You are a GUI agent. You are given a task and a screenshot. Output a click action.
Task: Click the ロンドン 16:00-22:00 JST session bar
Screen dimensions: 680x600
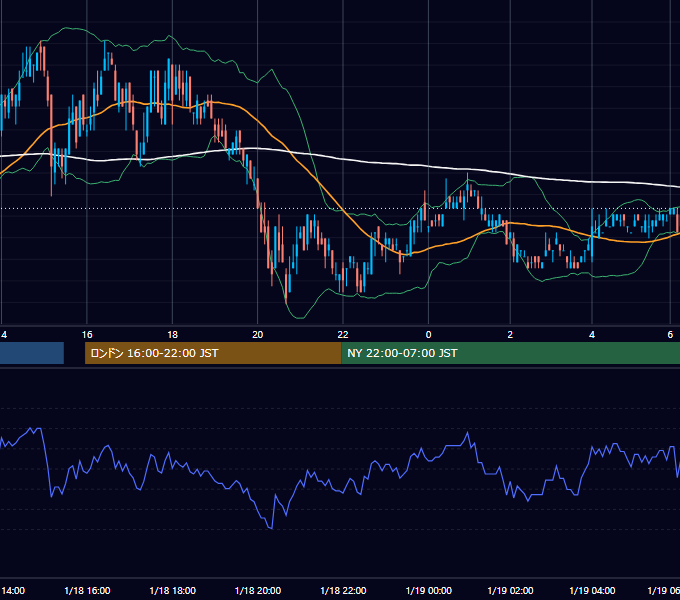(213, 353)
